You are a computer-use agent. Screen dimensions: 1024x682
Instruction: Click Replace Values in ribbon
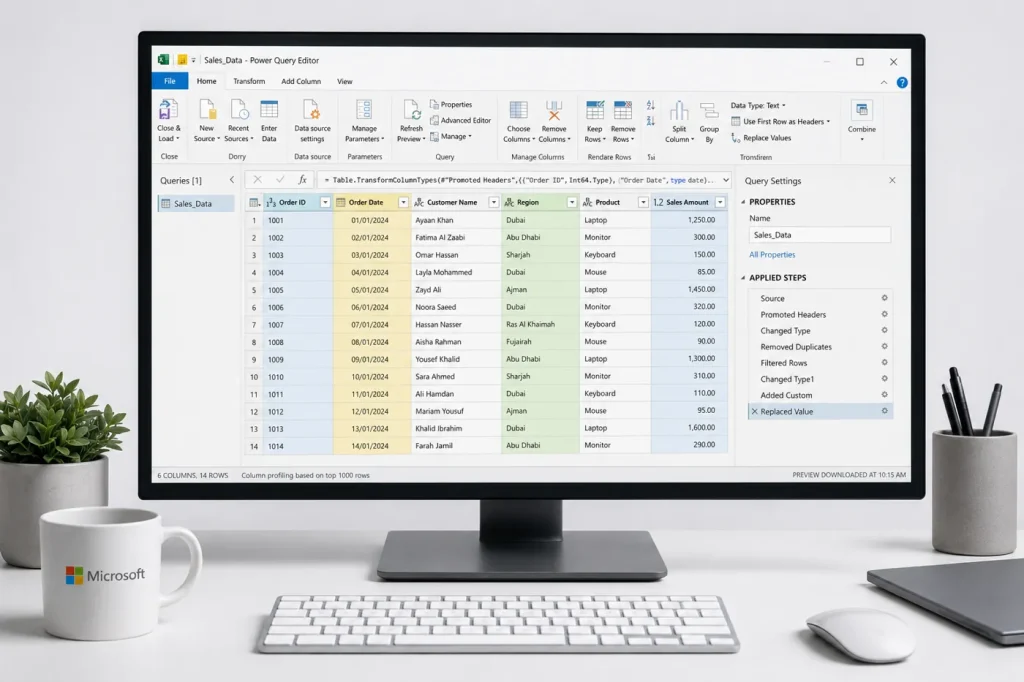coord(761,138)
